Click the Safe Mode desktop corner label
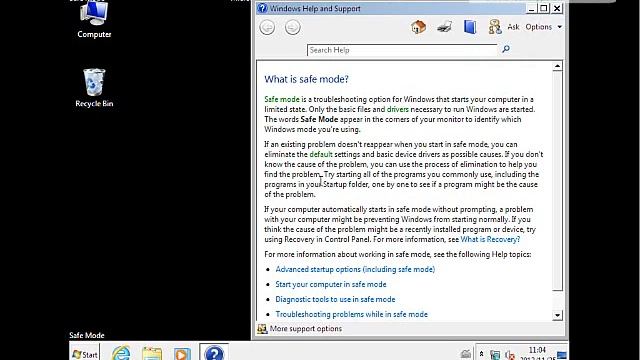Screen dimensions: 640x360 [87, 336]
